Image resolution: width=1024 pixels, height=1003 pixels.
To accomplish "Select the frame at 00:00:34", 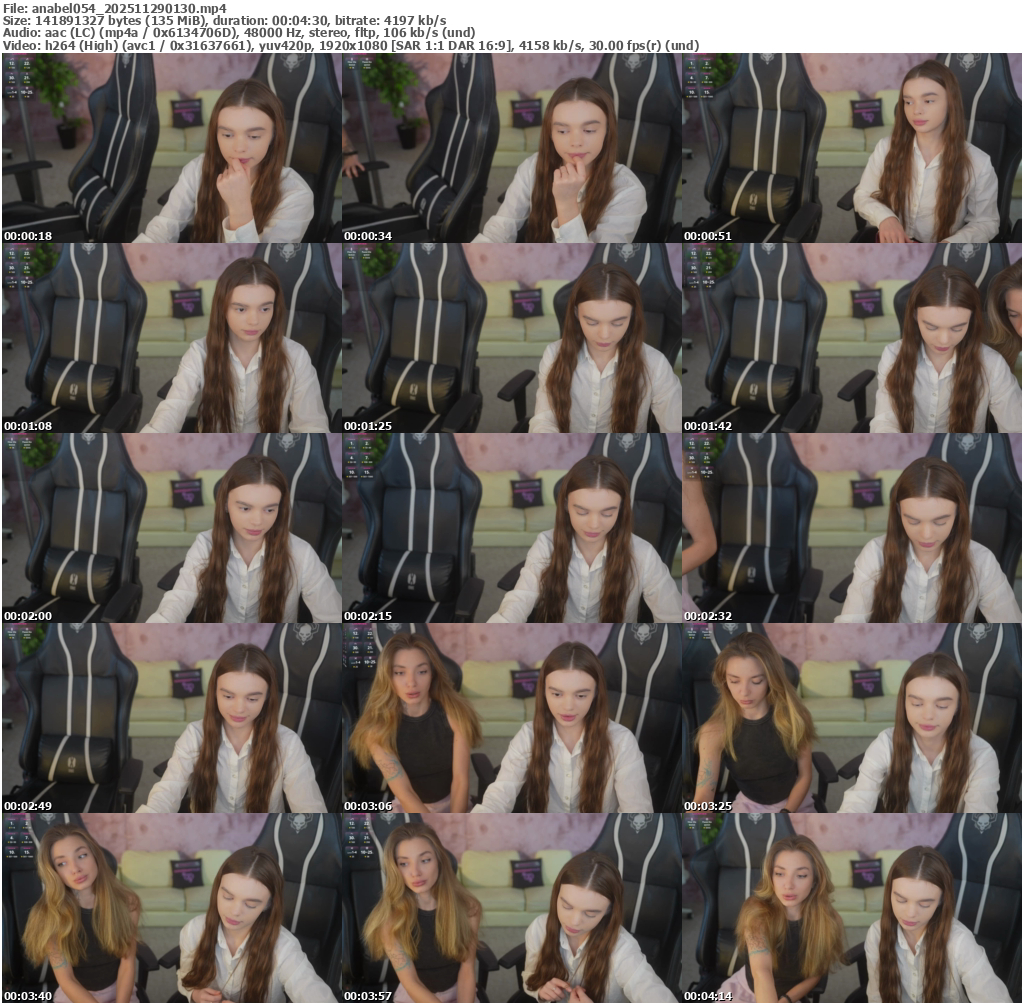I will 512,148.
